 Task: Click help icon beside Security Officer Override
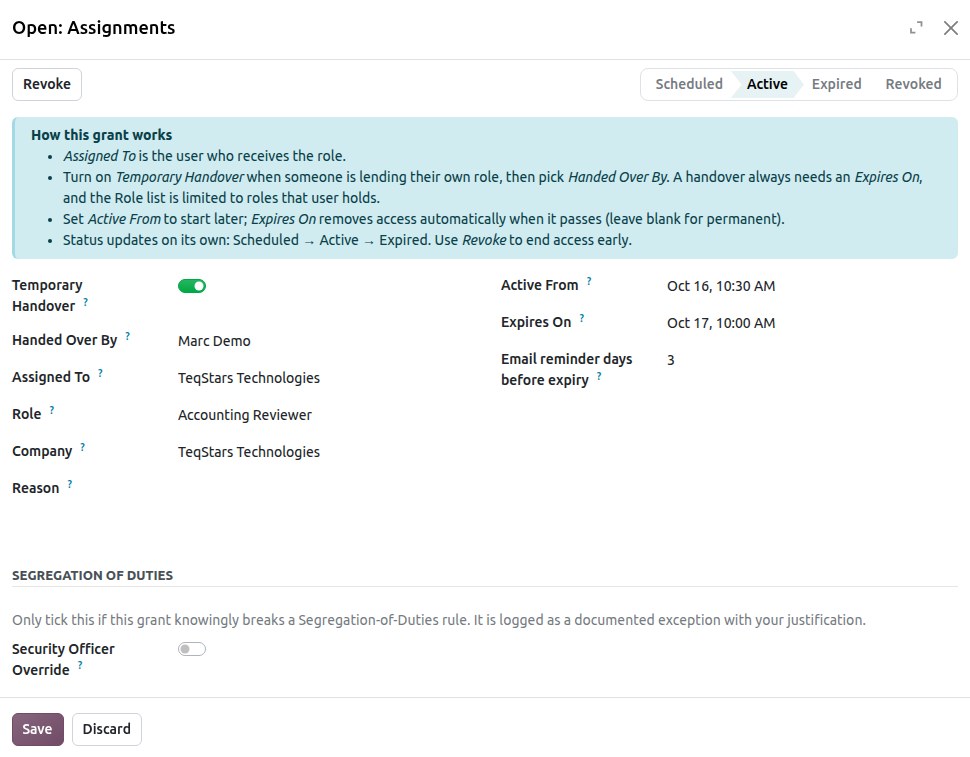point(80,665)
